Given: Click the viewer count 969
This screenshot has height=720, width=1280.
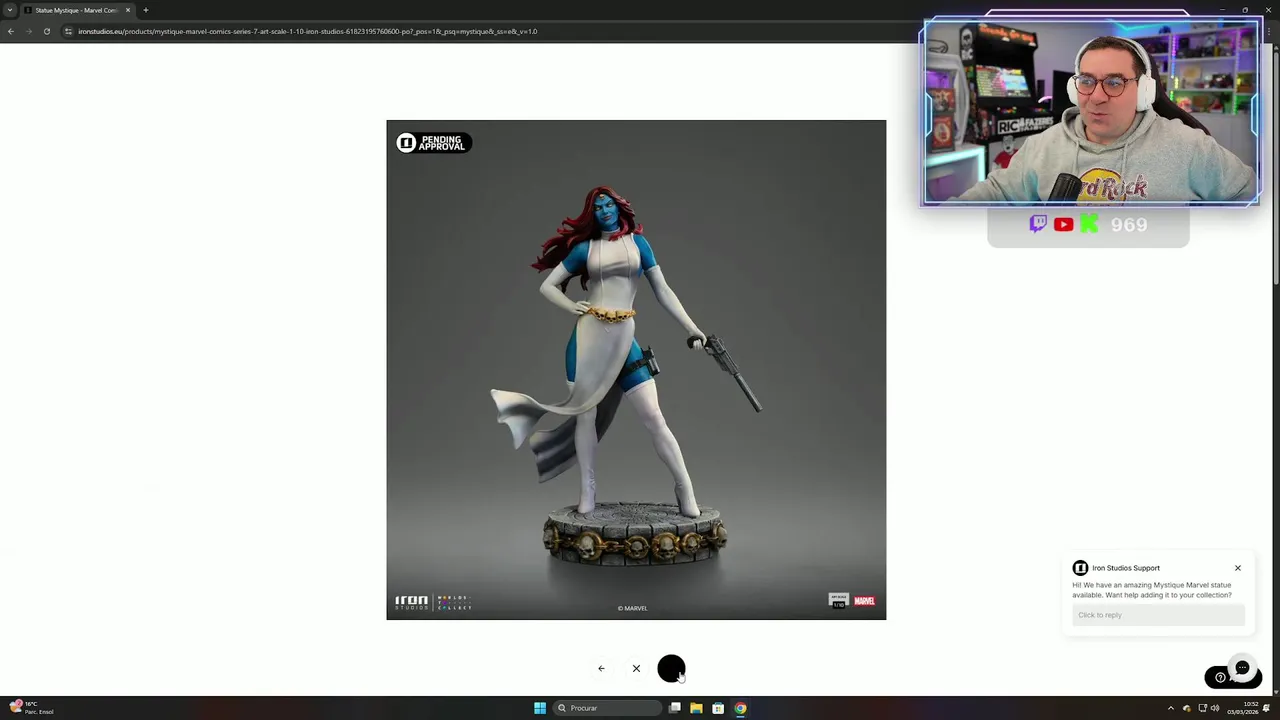Looking at the screenshot, I should pos(1129,225).
